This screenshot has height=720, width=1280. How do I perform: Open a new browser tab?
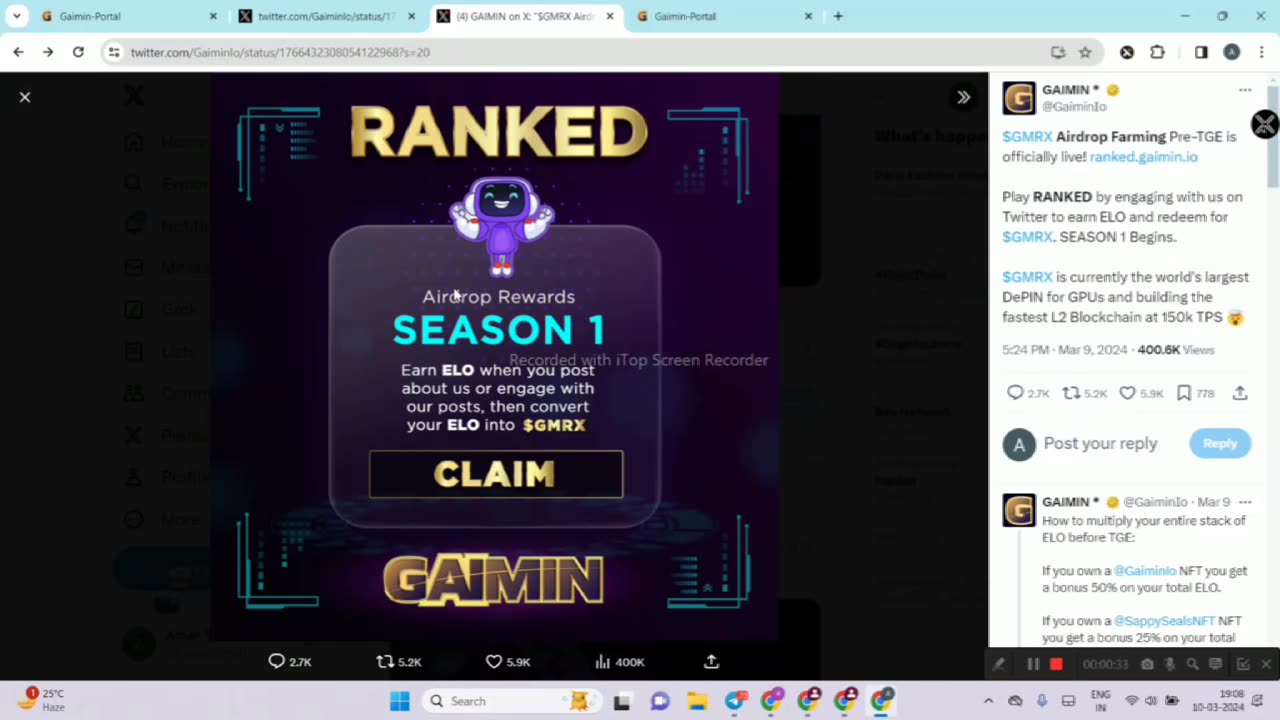pyautogui.click(x=838, y=16)
